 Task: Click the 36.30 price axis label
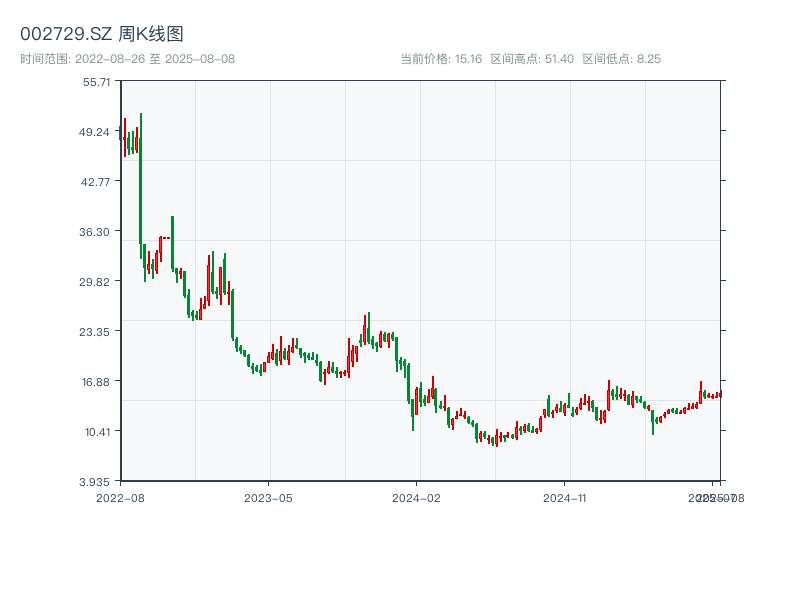click(x=97, y=232)
